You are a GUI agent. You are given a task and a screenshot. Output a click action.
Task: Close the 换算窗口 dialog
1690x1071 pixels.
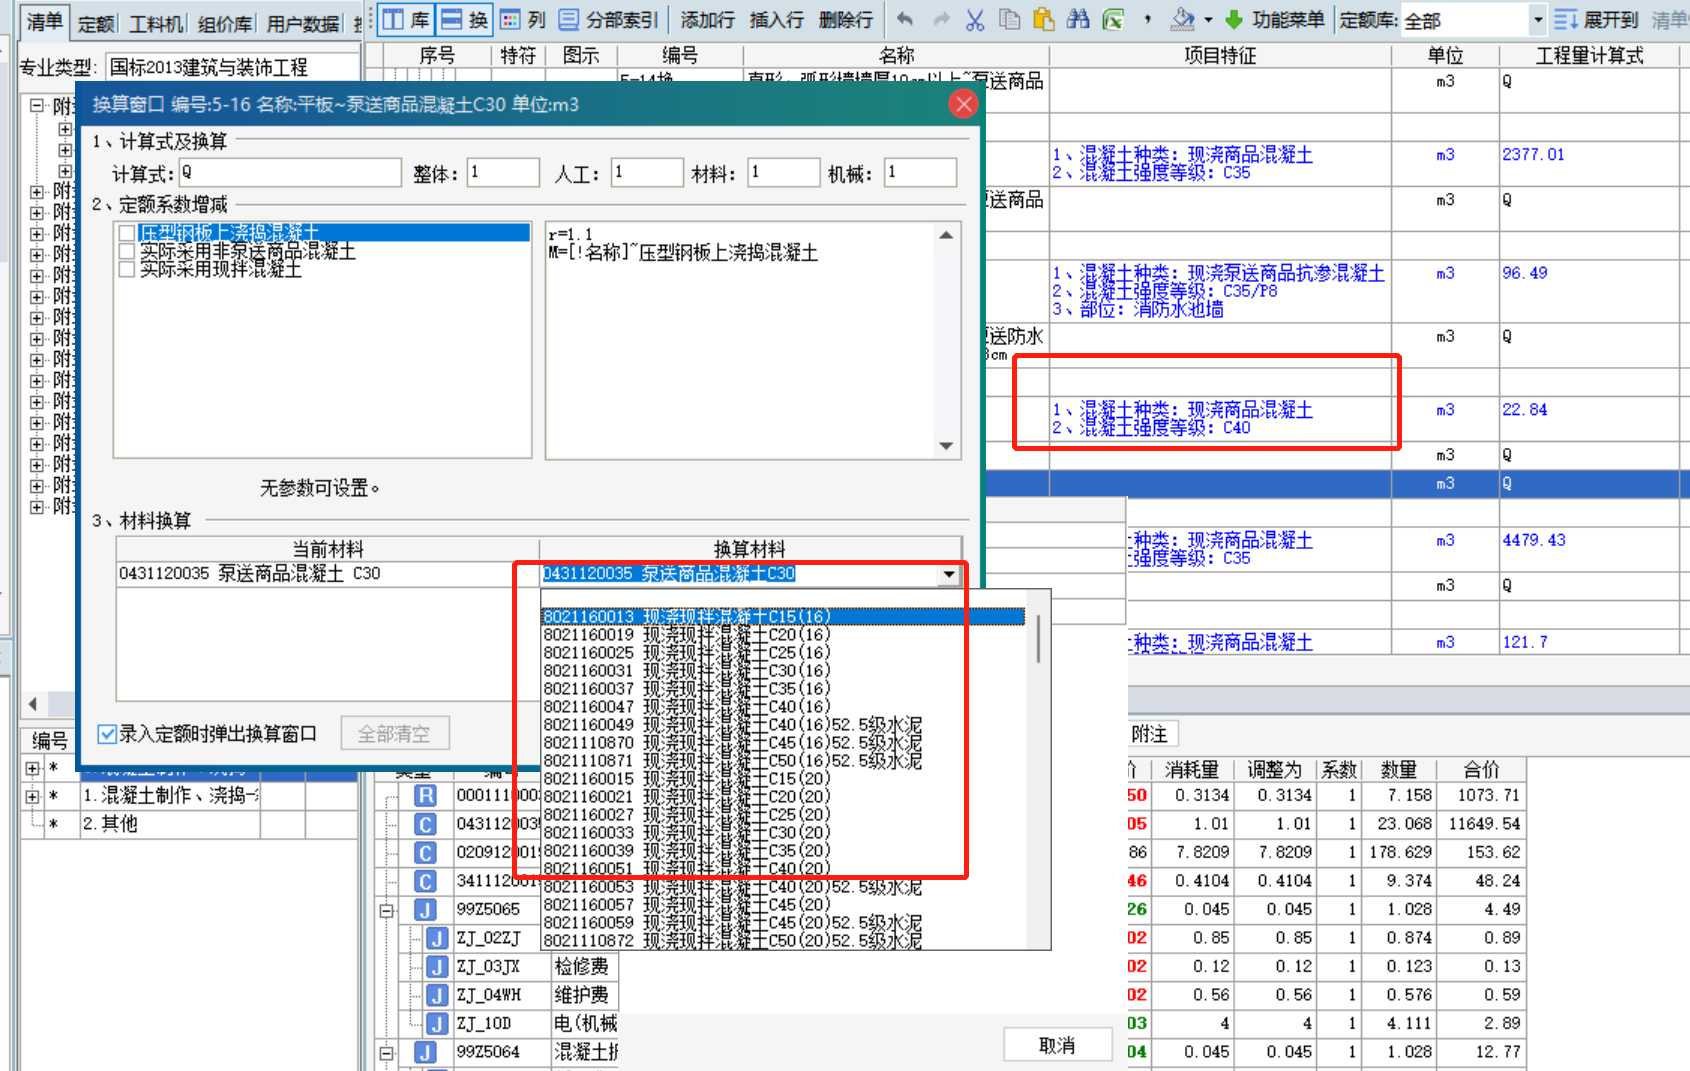pos(963,104)
